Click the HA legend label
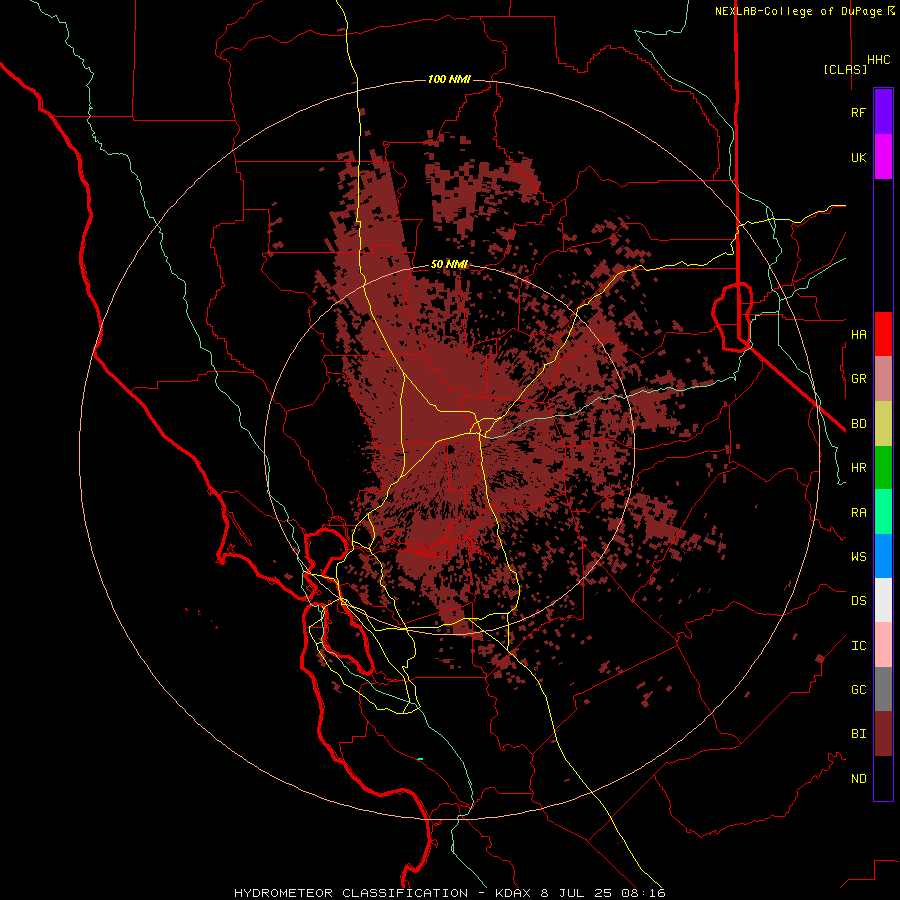 pyautogui.click(x=858, y=335)
